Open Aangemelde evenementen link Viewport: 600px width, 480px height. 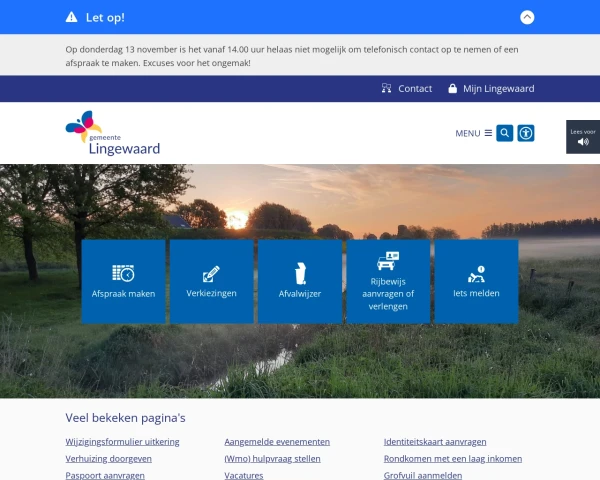point(277,442)
